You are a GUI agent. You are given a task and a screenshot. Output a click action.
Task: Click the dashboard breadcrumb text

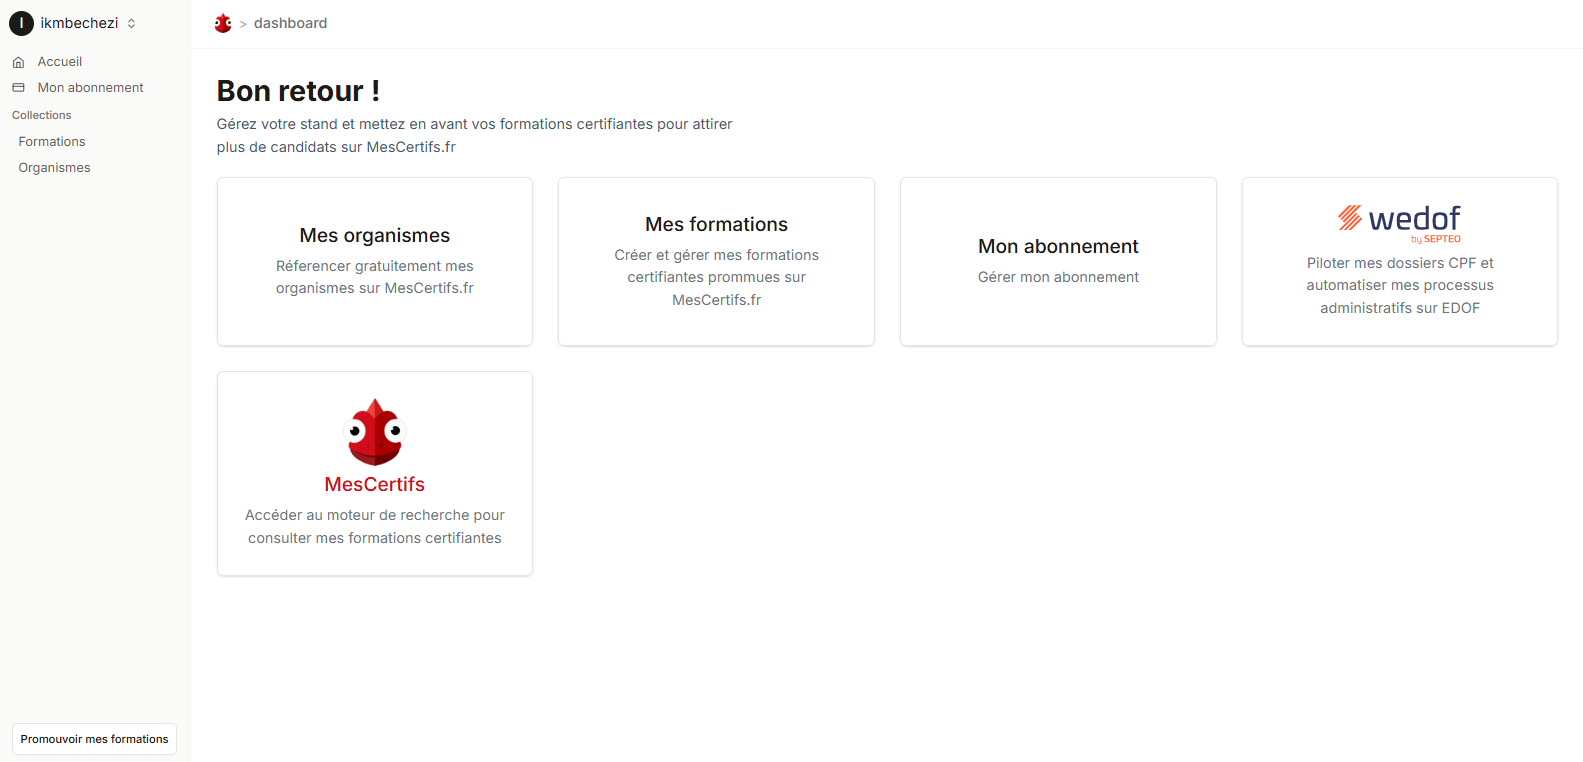click(x=290, y=23)
